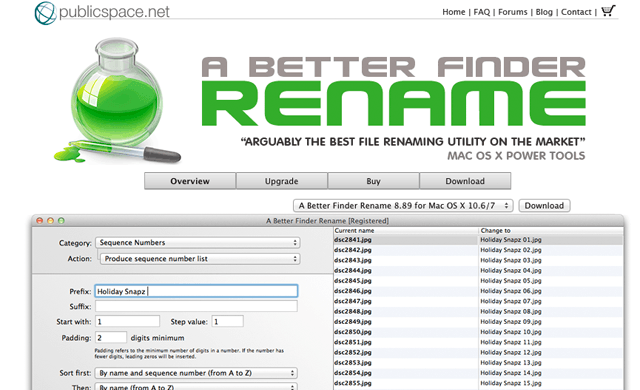Switch to the Overview tab
The image size is (640, 390).
point(190,181)
